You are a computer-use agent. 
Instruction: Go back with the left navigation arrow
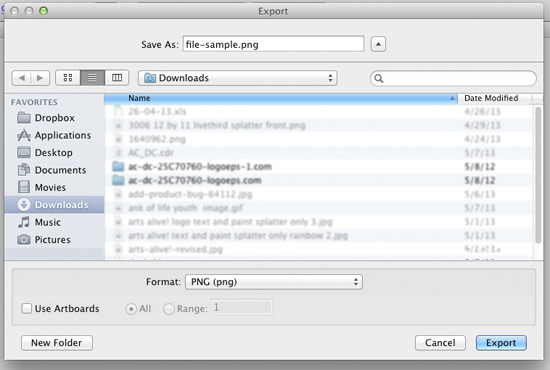tap(22, 78)
